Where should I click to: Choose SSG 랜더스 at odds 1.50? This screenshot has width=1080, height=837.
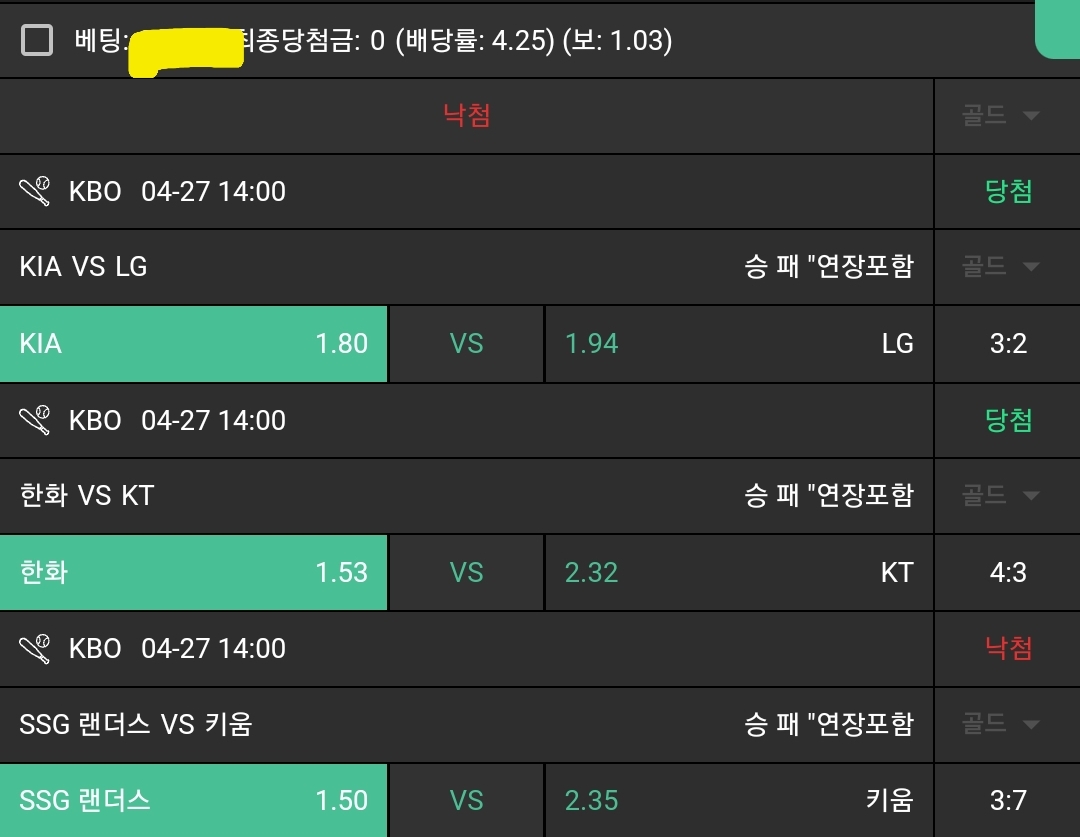pyautogui.click(x=194, y=800)
